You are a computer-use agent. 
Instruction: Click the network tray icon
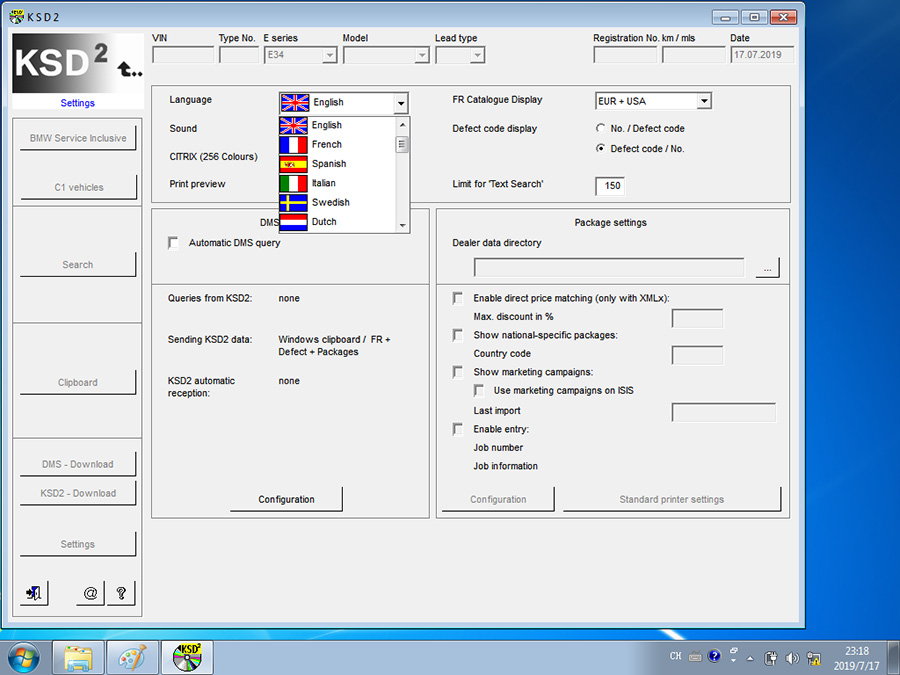click(x=813, y=658)
